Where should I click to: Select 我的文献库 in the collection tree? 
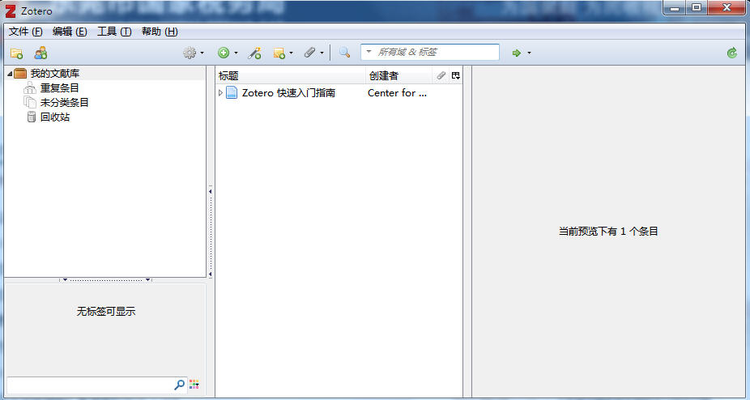pyautogui.click(x=55, y=74)
